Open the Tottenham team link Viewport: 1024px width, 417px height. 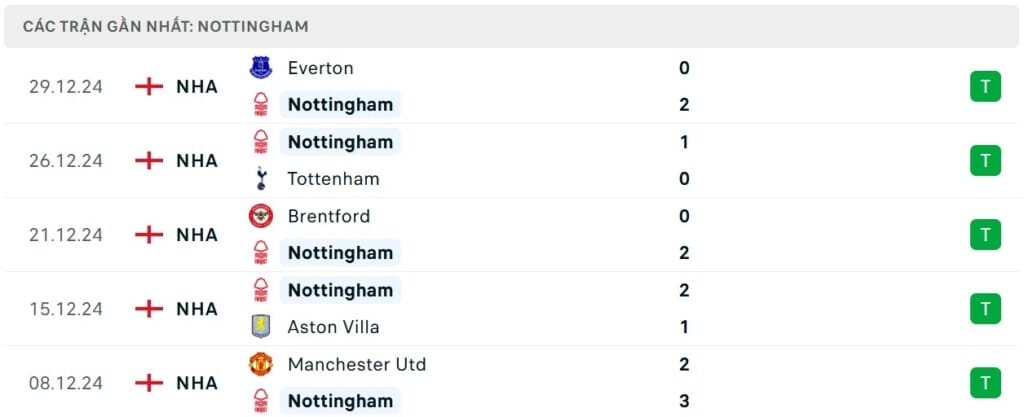pyautogui.click(x=333, y=179)
